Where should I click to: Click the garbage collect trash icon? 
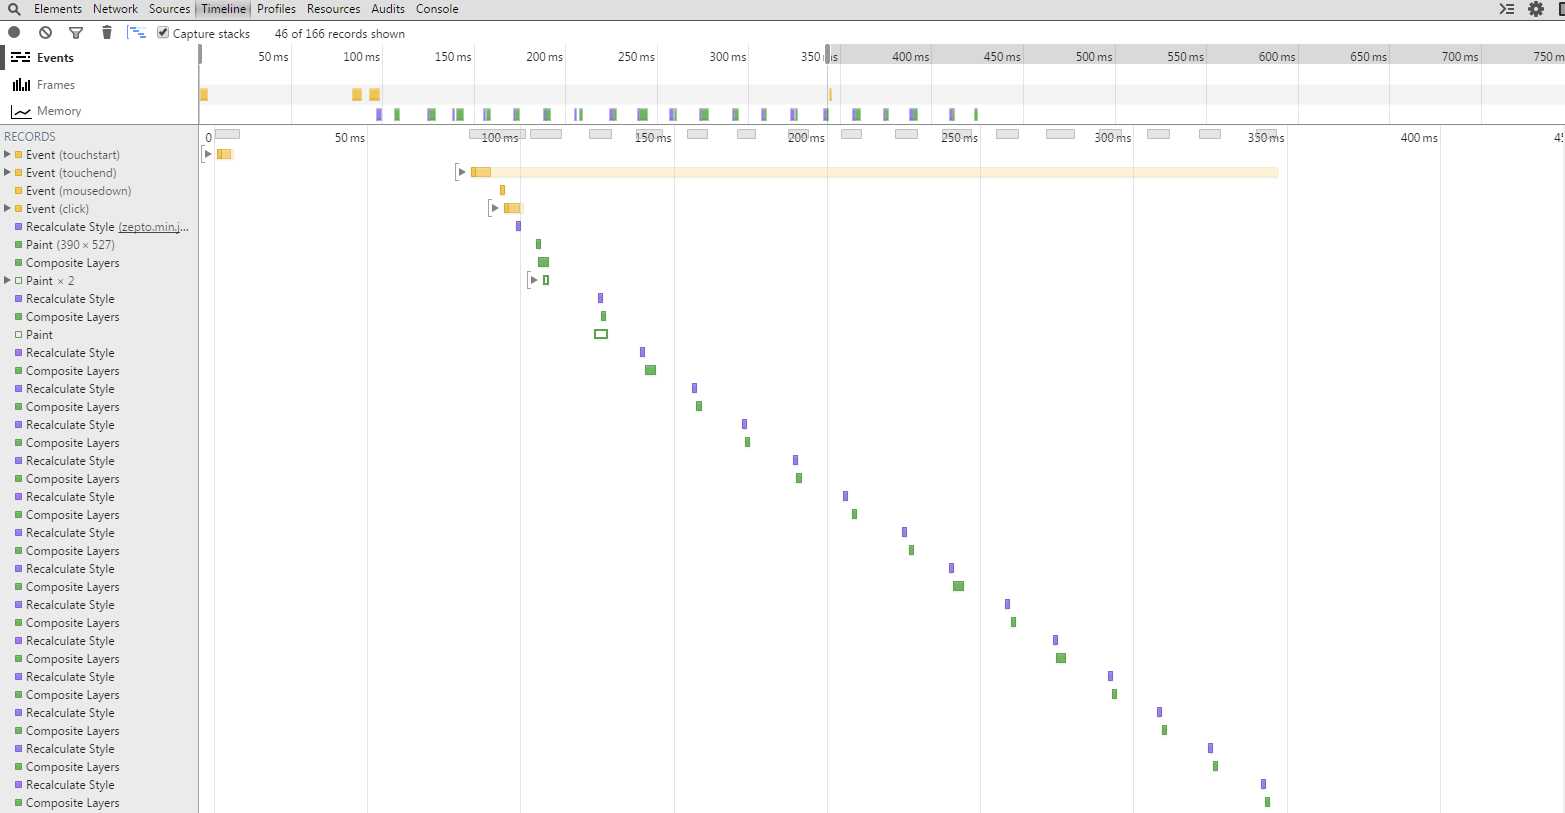(x=107, y=33)
